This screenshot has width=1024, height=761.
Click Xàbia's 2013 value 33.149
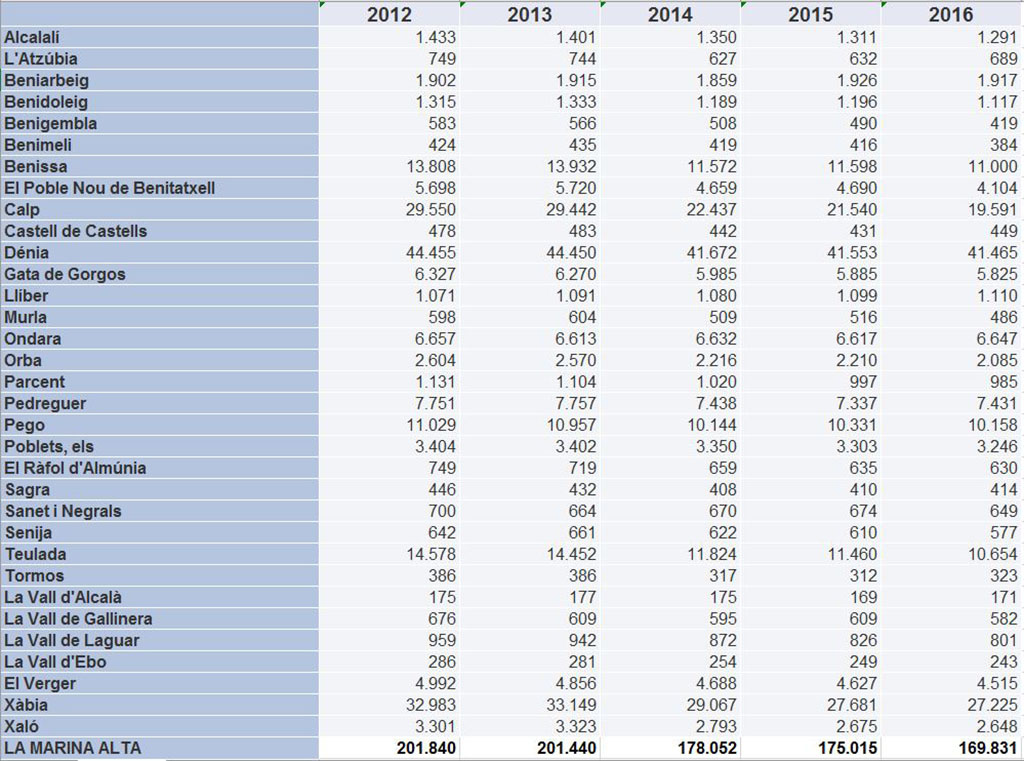click(x=530, y=705)
